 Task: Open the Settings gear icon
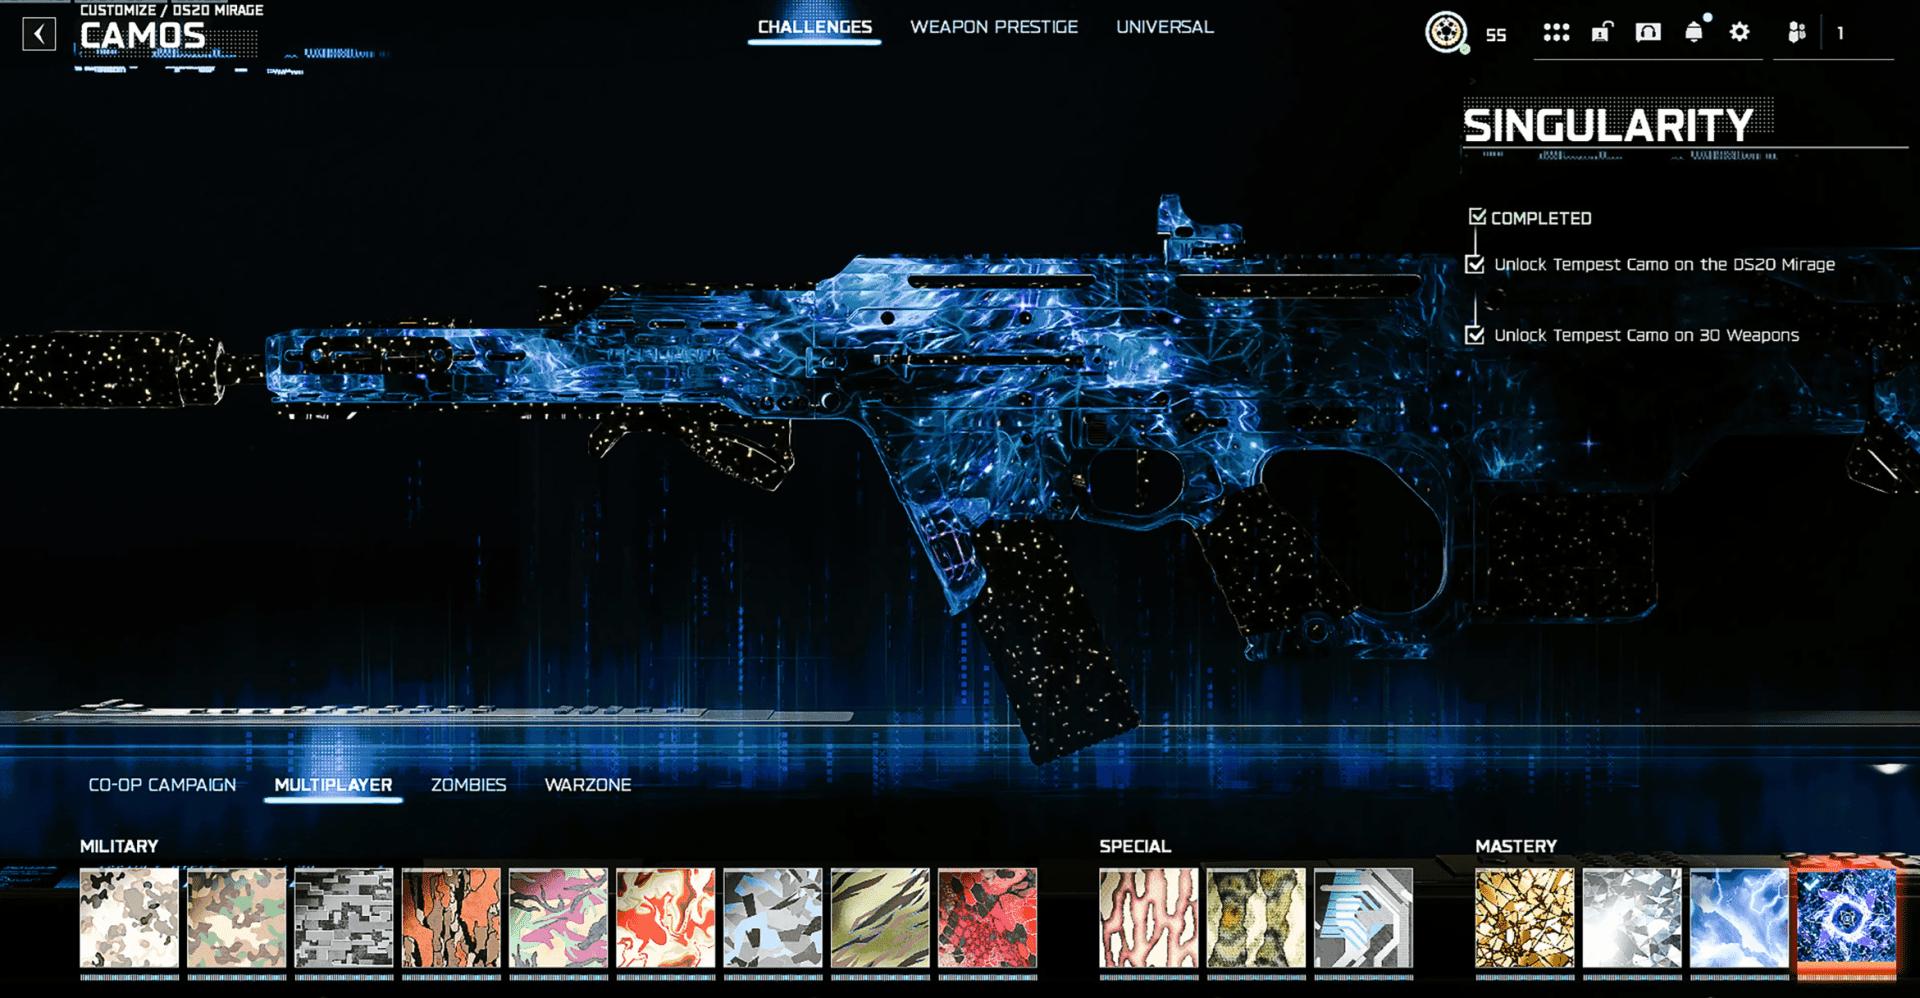1740,33
